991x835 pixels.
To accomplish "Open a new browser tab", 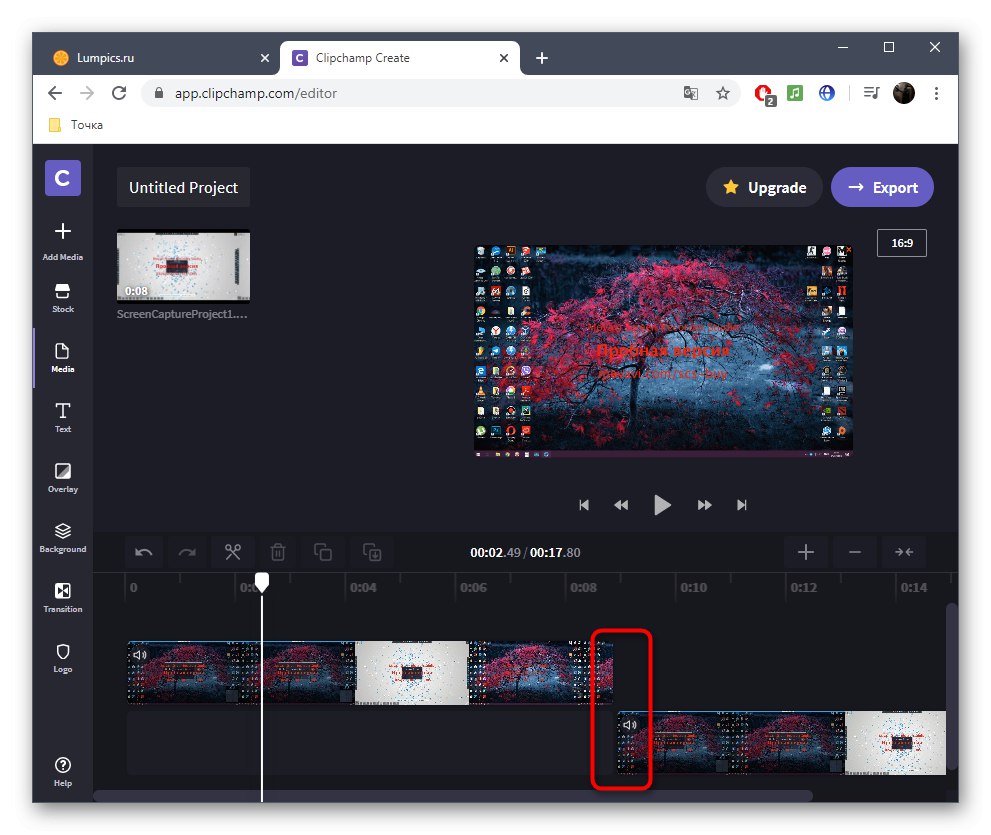I will 541,58.
